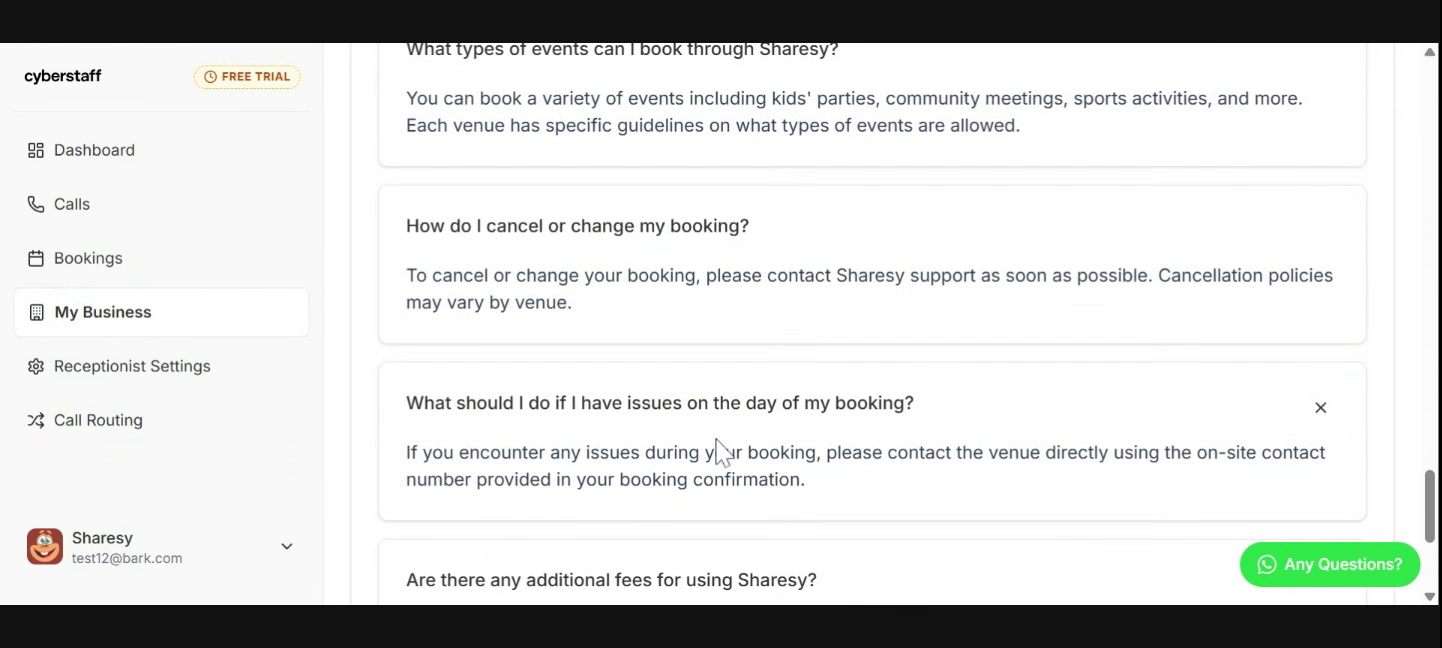Screen dimensions: 1442x648
Task: Click the FREE TRIAL badge
Action: (x=247, y=77)
